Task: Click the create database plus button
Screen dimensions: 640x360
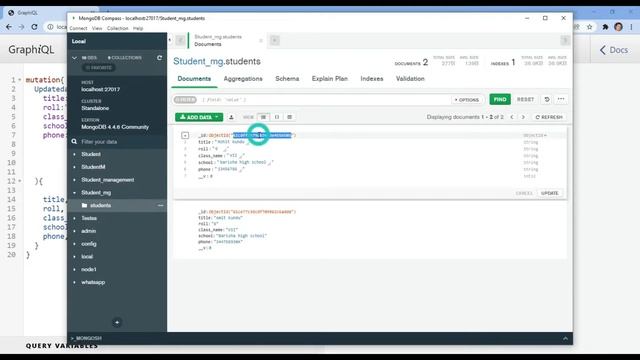Action: (x=117, y=322)
